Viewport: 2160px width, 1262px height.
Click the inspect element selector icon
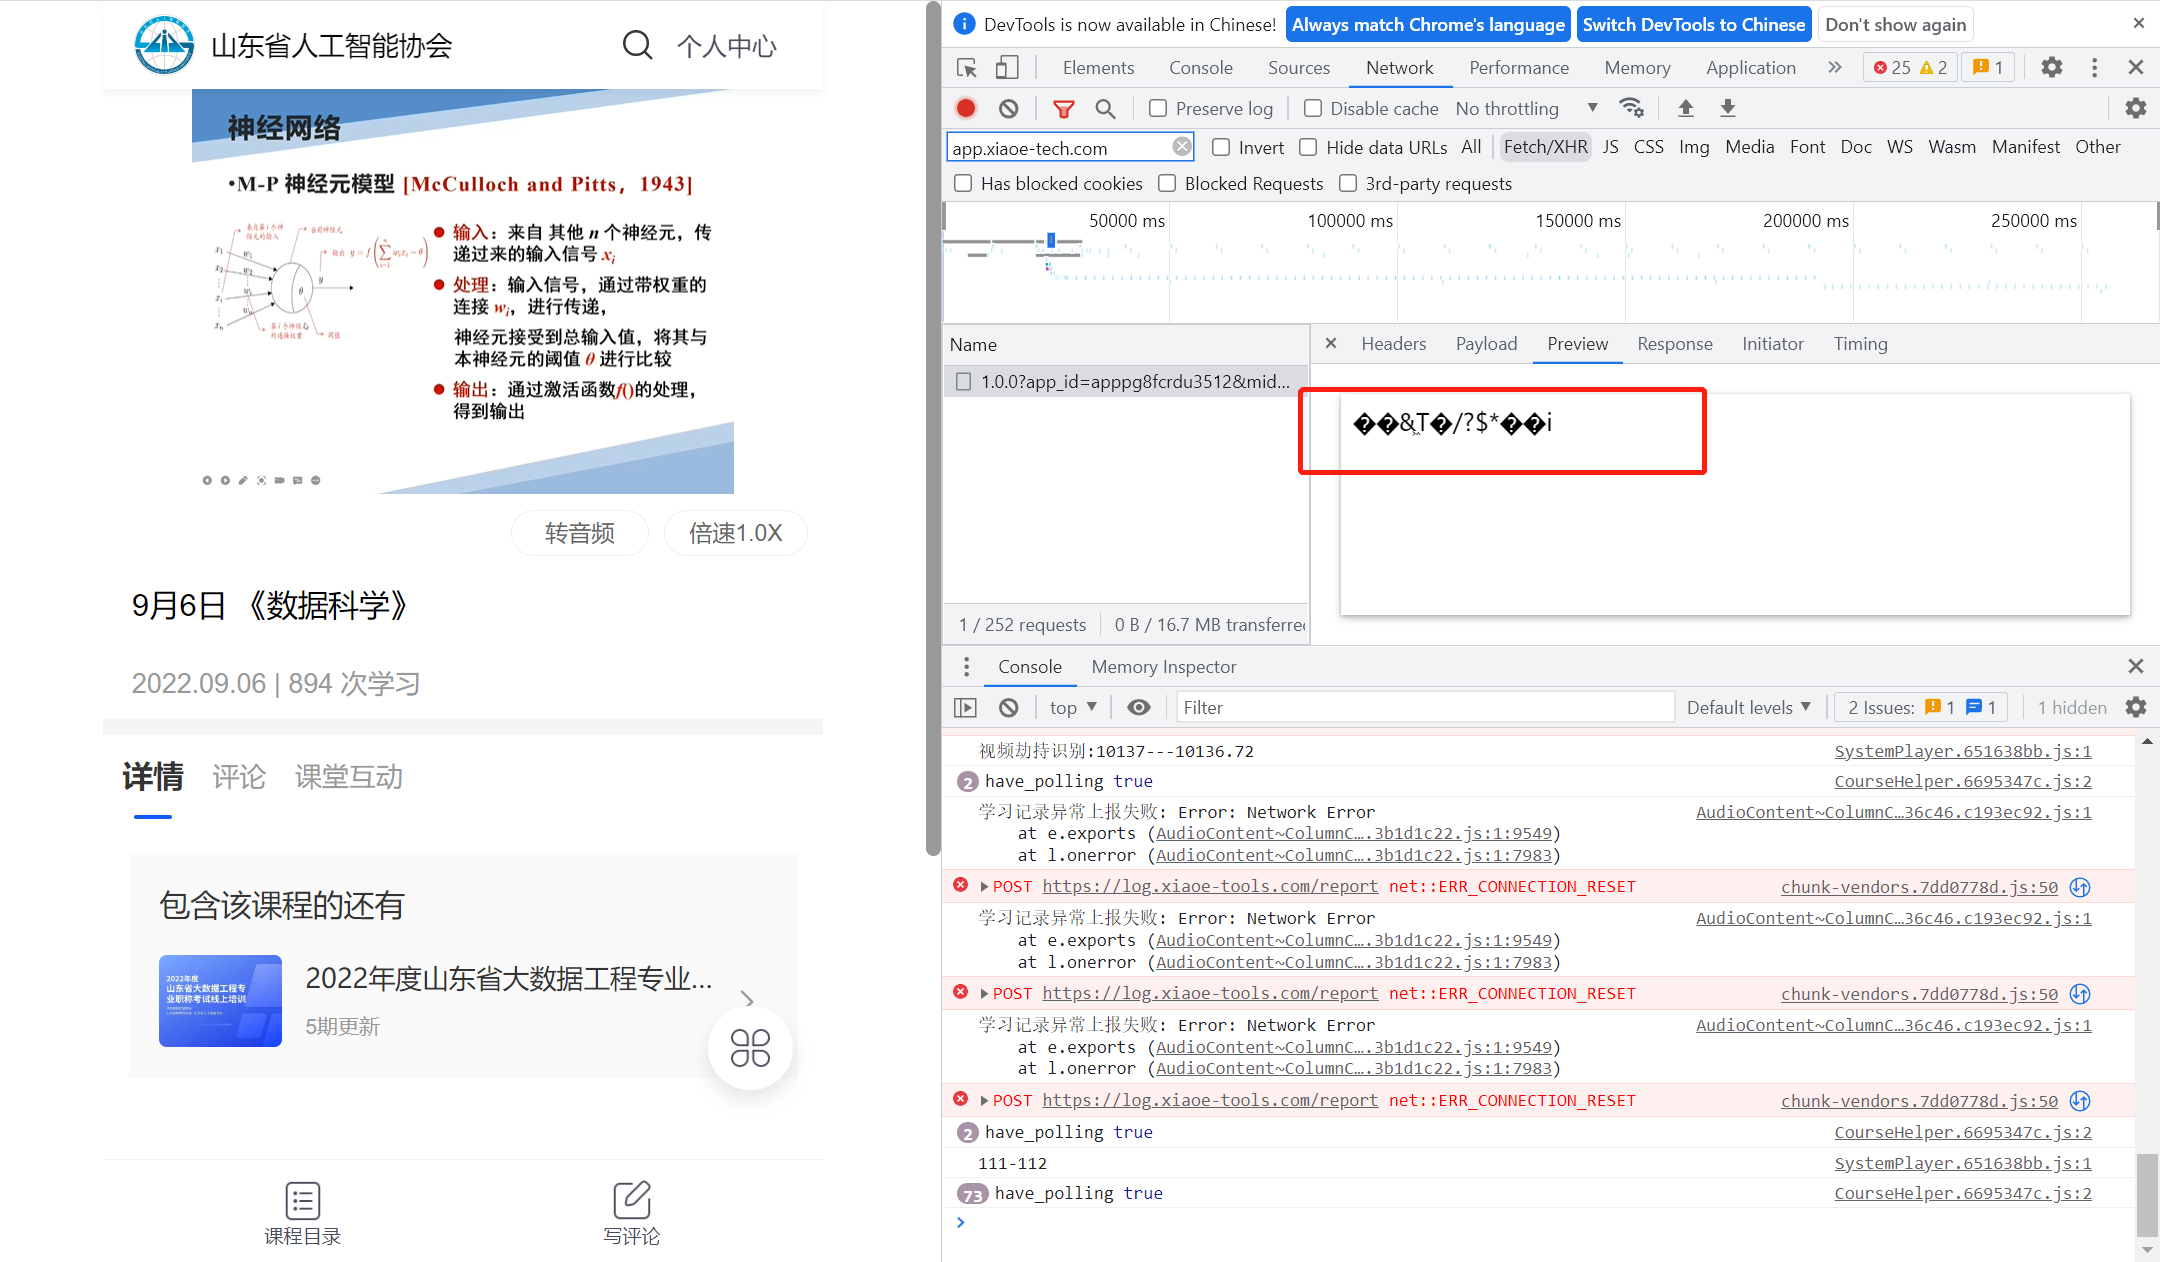click(966, 68)
